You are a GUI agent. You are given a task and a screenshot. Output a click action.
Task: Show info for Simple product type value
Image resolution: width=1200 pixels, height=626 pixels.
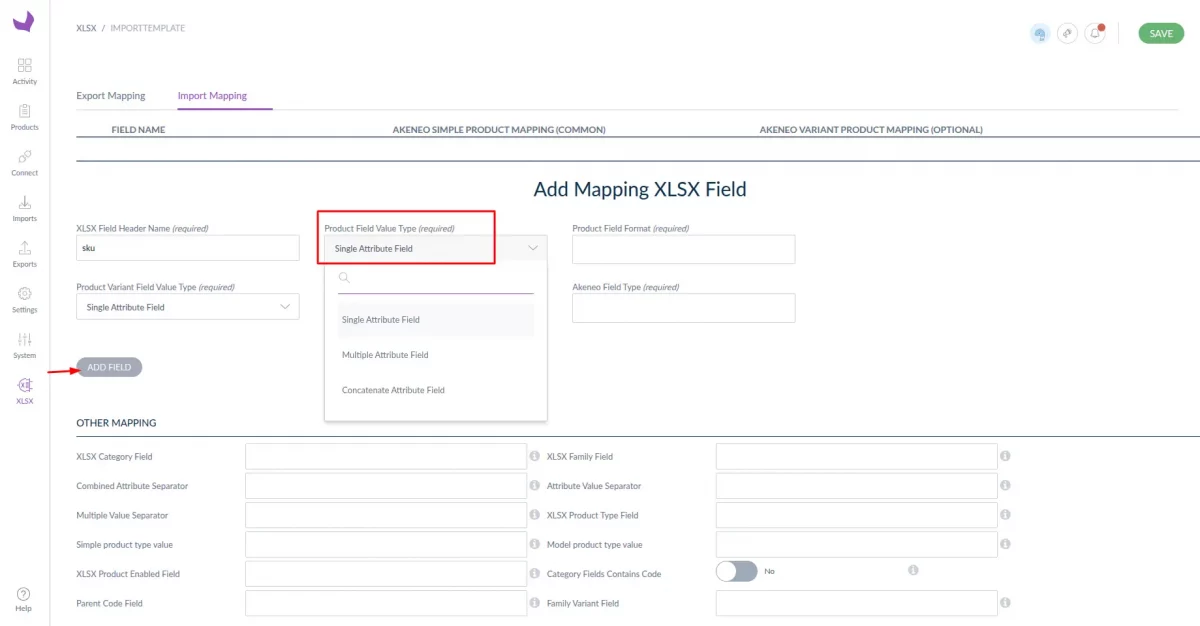(534, 545)
